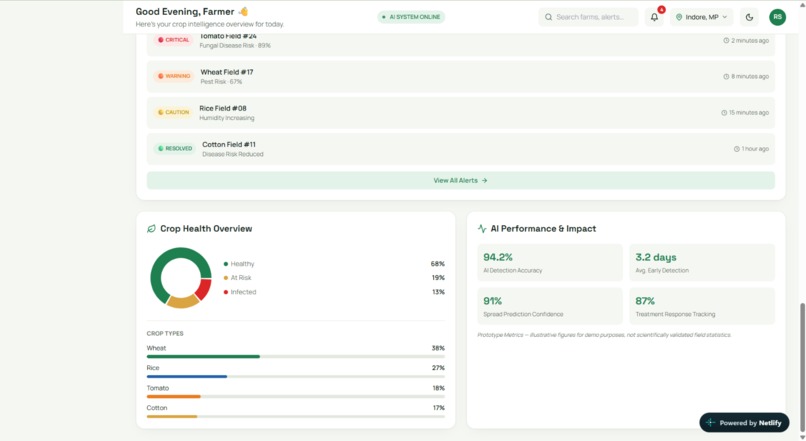
Task: Click the 15 minutes ago timestamp
Action: tap(745, 113)
